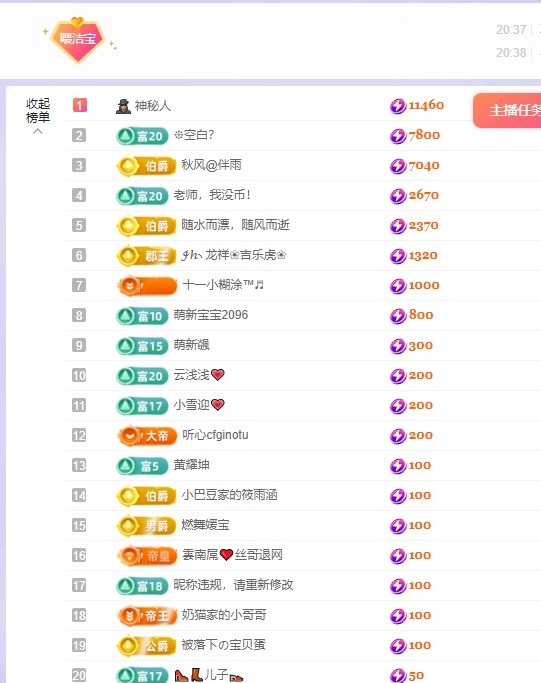Select username 燃舞媛宝
The height and width of the screenshot is (683, 541).
click(x=205, y=525)
